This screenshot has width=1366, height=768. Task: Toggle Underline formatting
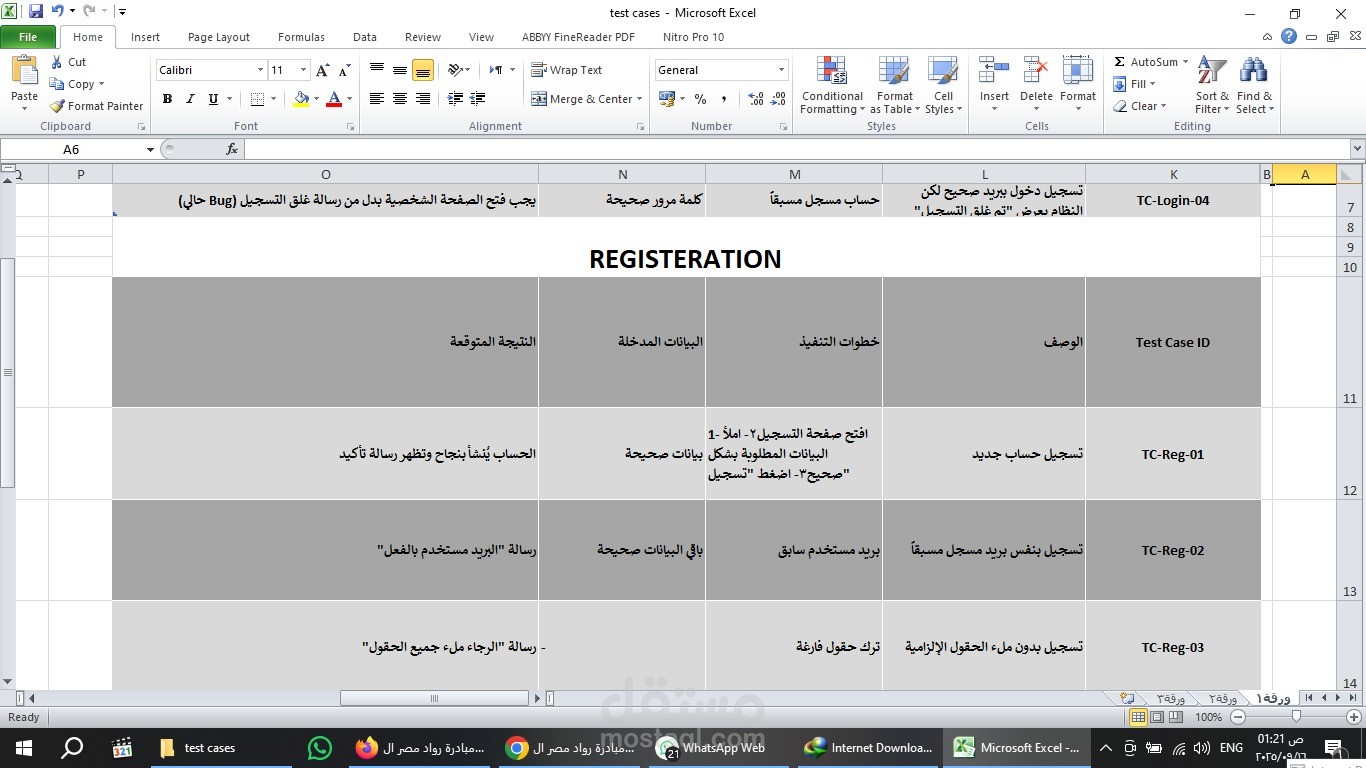point(213,99)
